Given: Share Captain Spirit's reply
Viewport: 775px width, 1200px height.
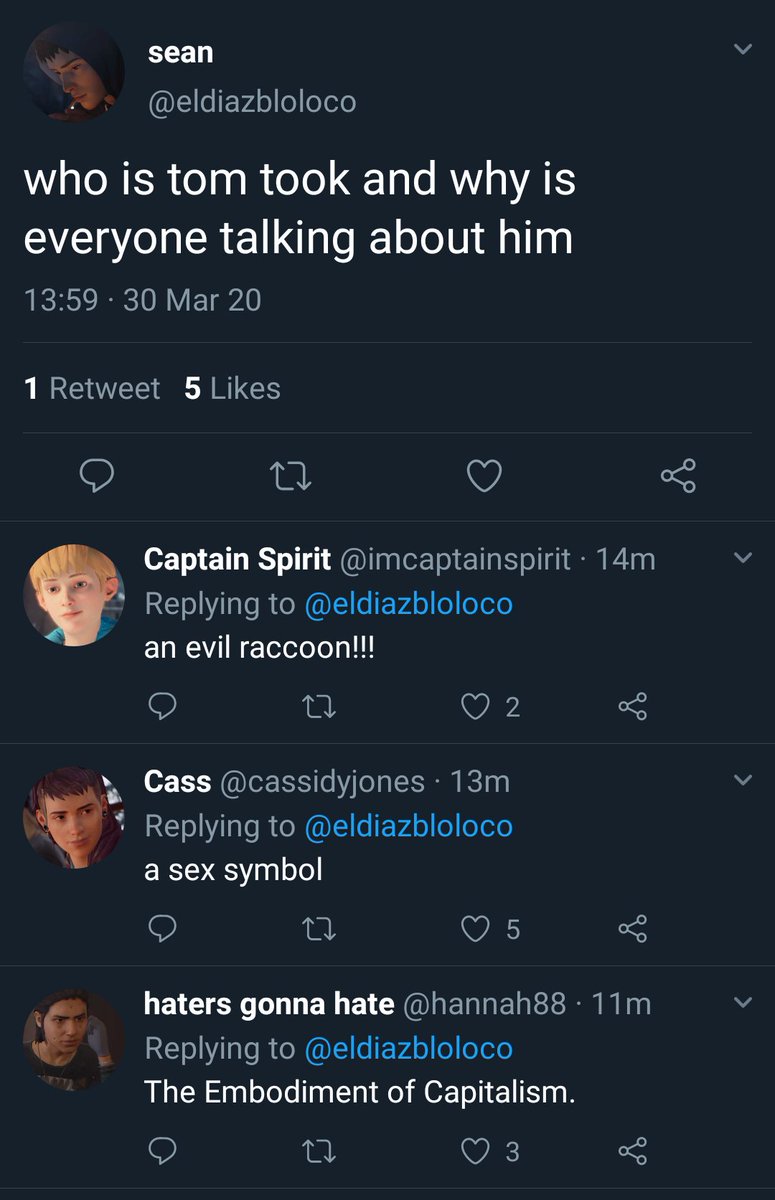Looking at the screenshot, I should tap(633, 707).
